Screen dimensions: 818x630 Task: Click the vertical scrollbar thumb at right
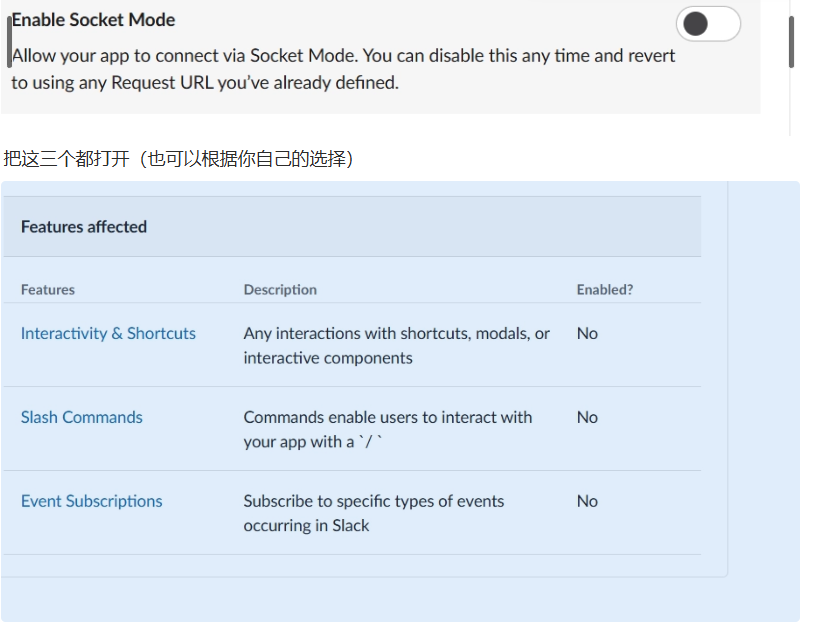click(x=791, y=42)
